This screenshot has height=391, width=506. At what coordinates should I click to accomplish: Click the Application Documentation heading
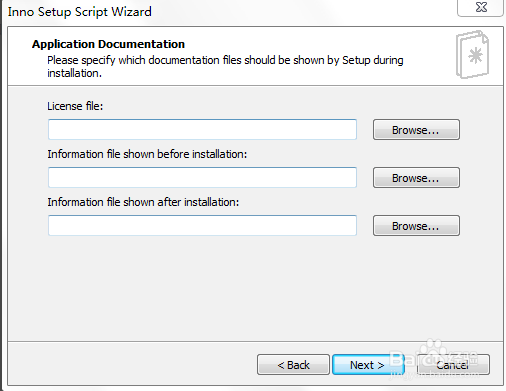point(108,44)
